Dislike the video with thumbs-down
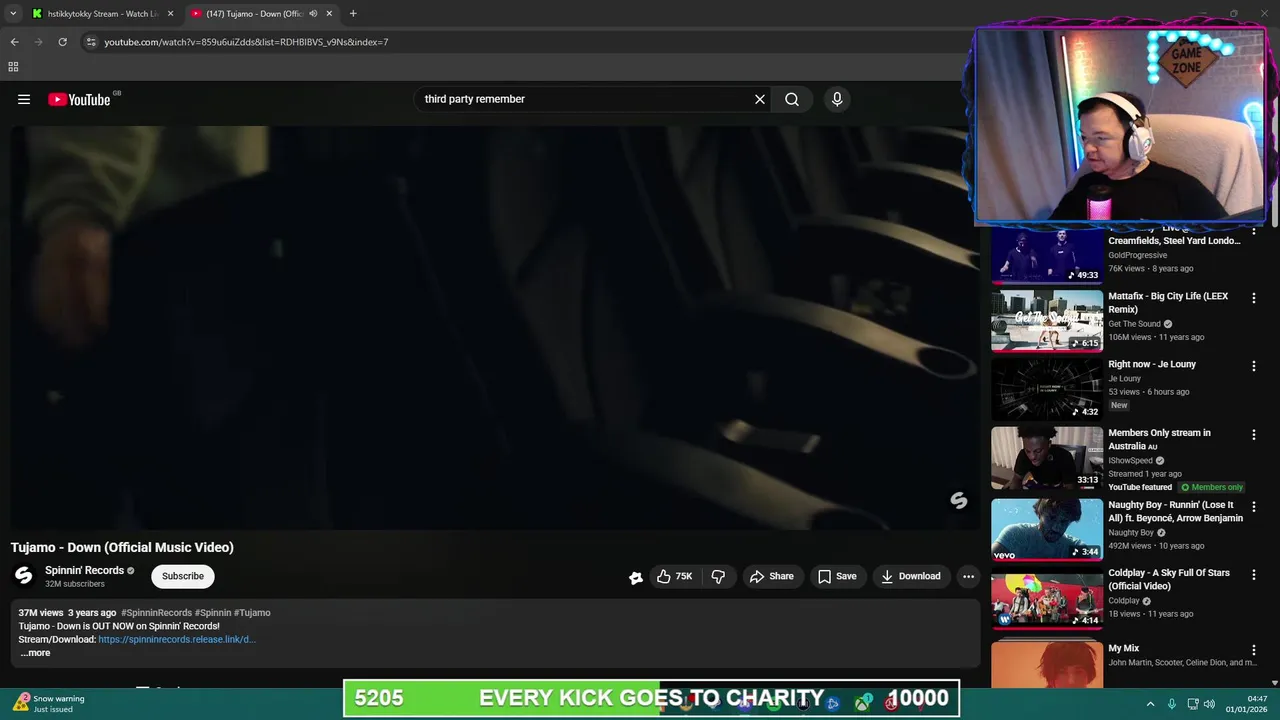Image resolution: width=1280 pixels, height=720 pixels. point(718,576)
